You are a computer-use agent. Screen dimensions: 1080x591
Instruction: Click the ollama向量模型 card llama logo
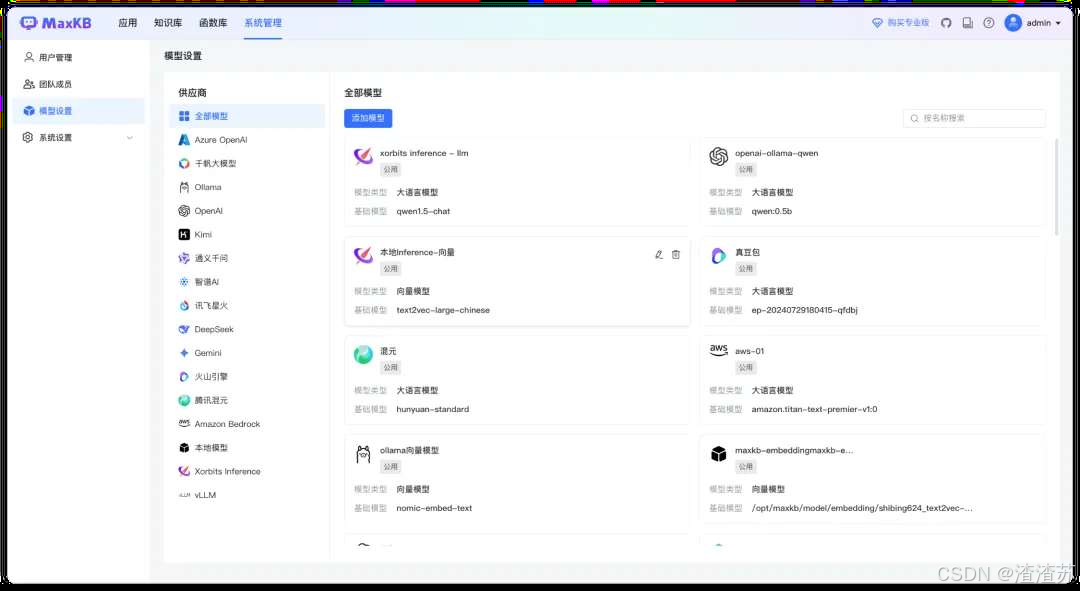tap(363, 454)
